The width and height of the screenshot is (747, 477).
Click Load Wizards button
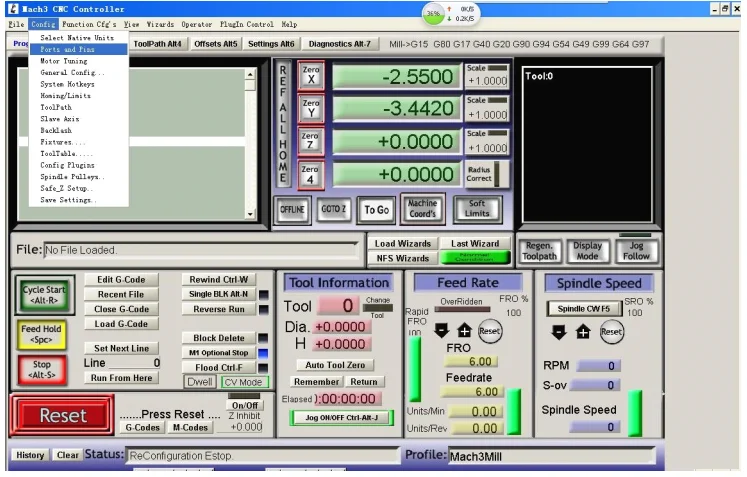(403, 244)
